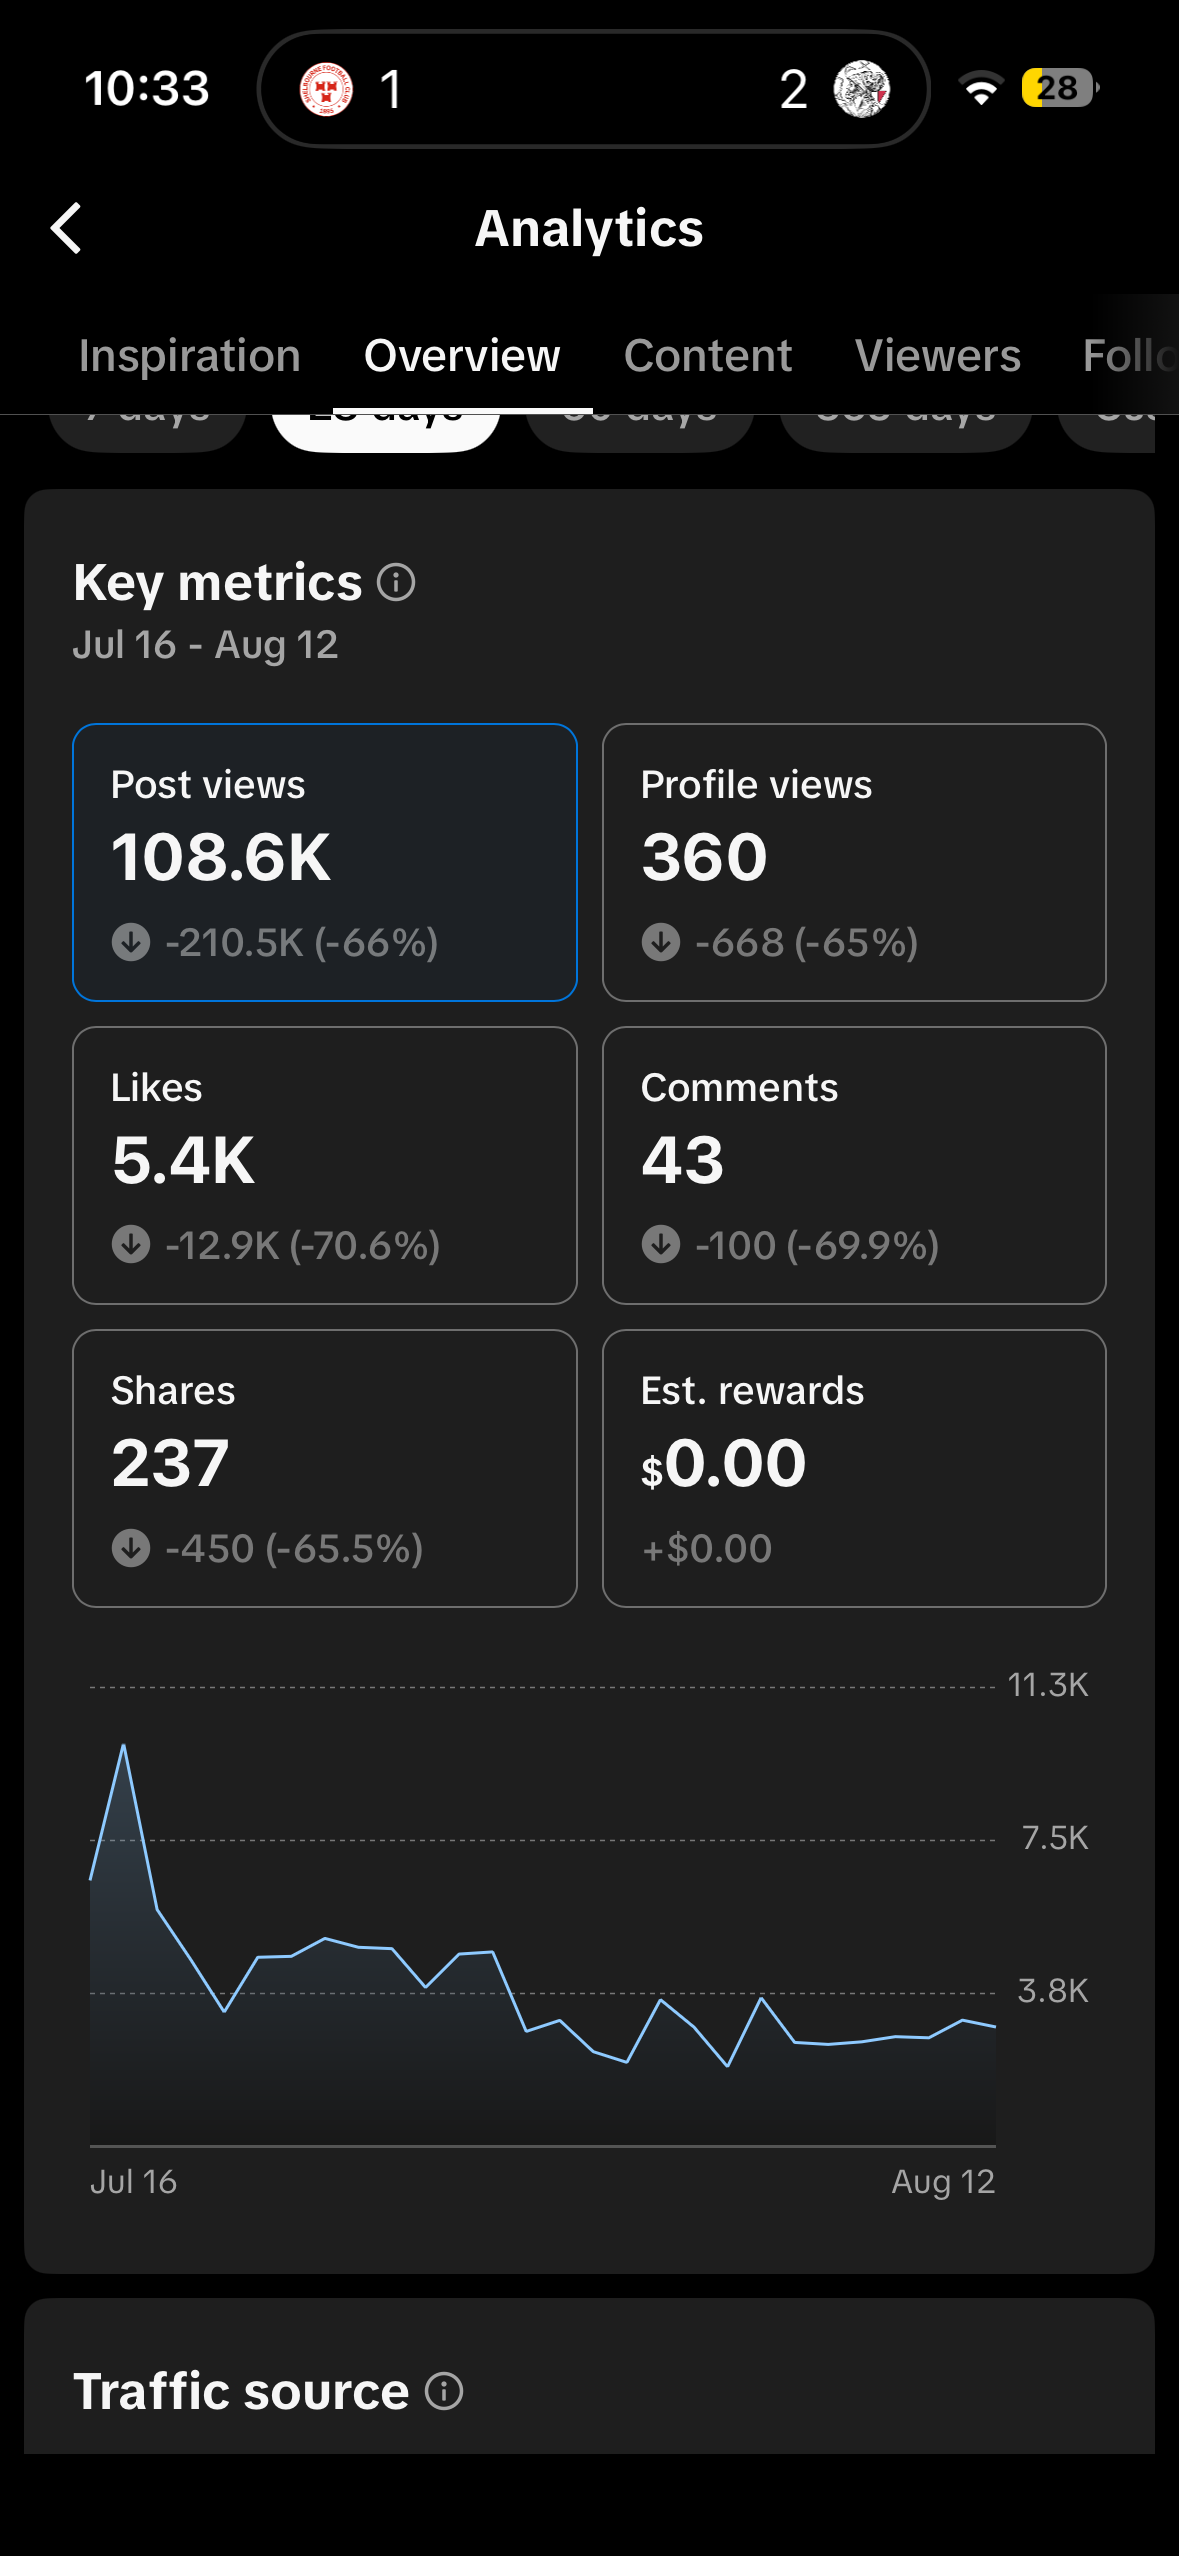Open Key metrics info icon
Viewport: 1179px width, 2556px height.
pos(396,582)
